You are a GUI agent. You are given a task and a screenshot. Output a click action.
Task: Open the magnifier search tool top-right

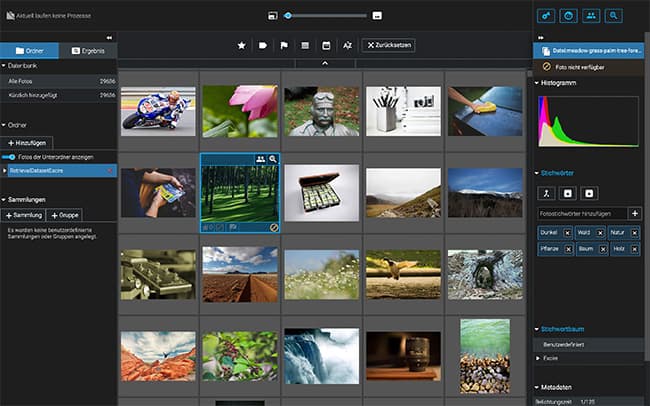(x=613, y=16)
